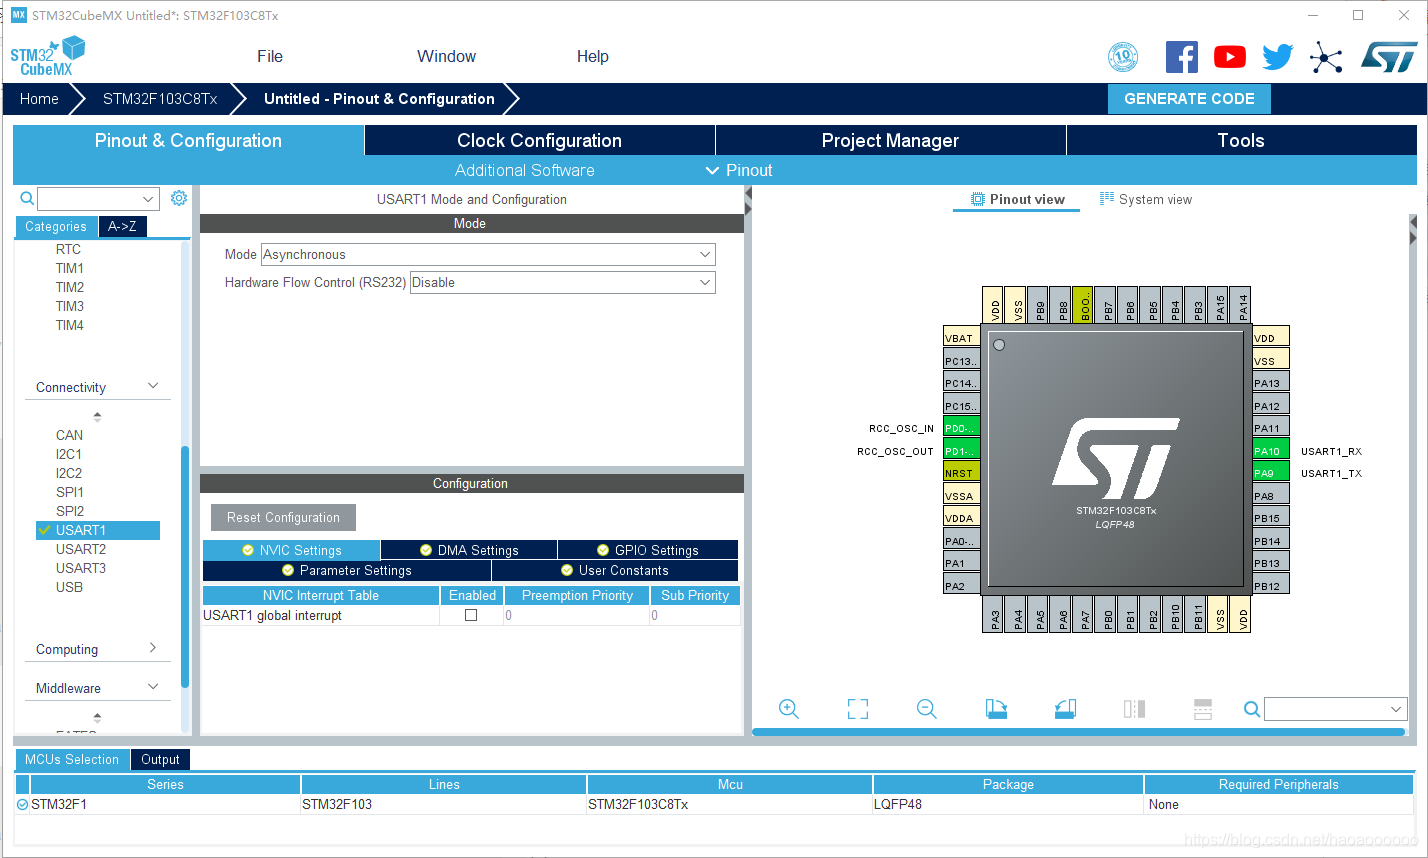Viewport: 1428px width, 858px height.
Task: Zoom in on the pinout view
Action: [x=789, y=709]
